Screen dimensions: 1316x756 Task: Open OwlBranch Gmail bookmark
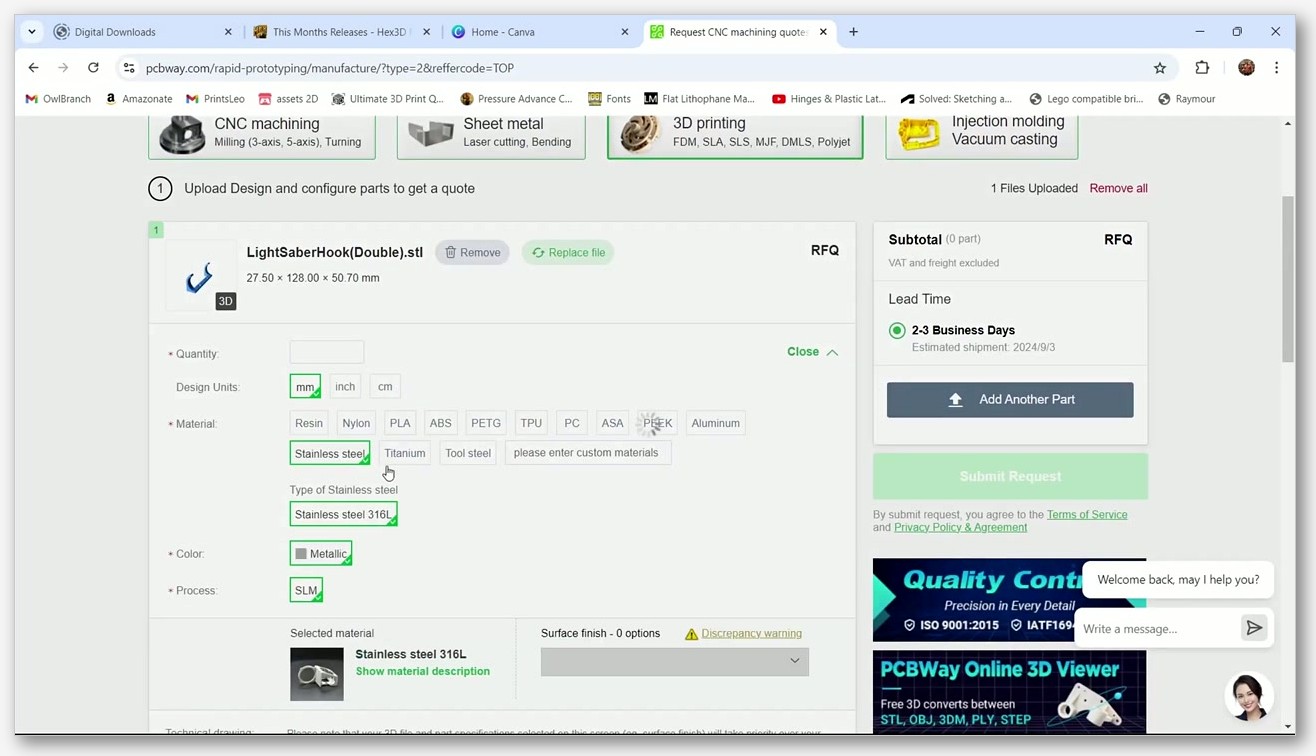[x=58, y=99]
